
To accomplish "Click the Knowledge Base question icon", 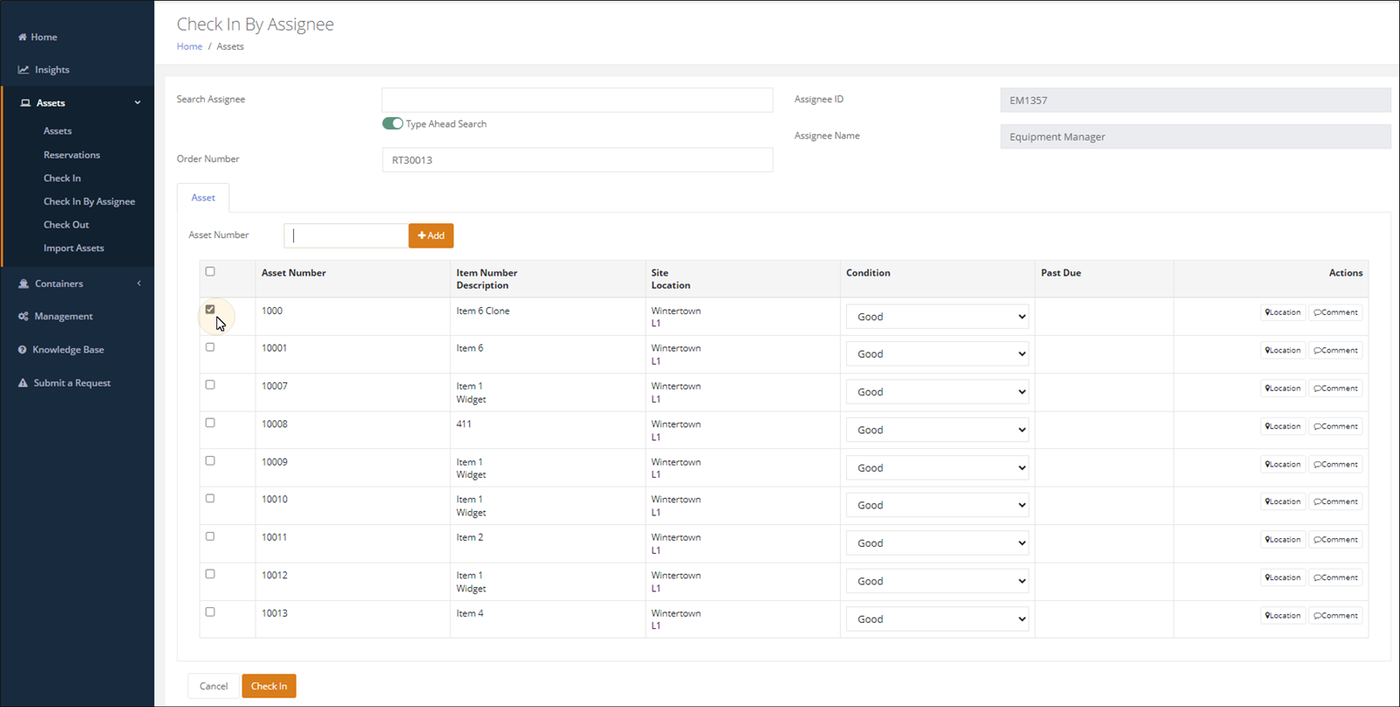I will click(22, 350).
